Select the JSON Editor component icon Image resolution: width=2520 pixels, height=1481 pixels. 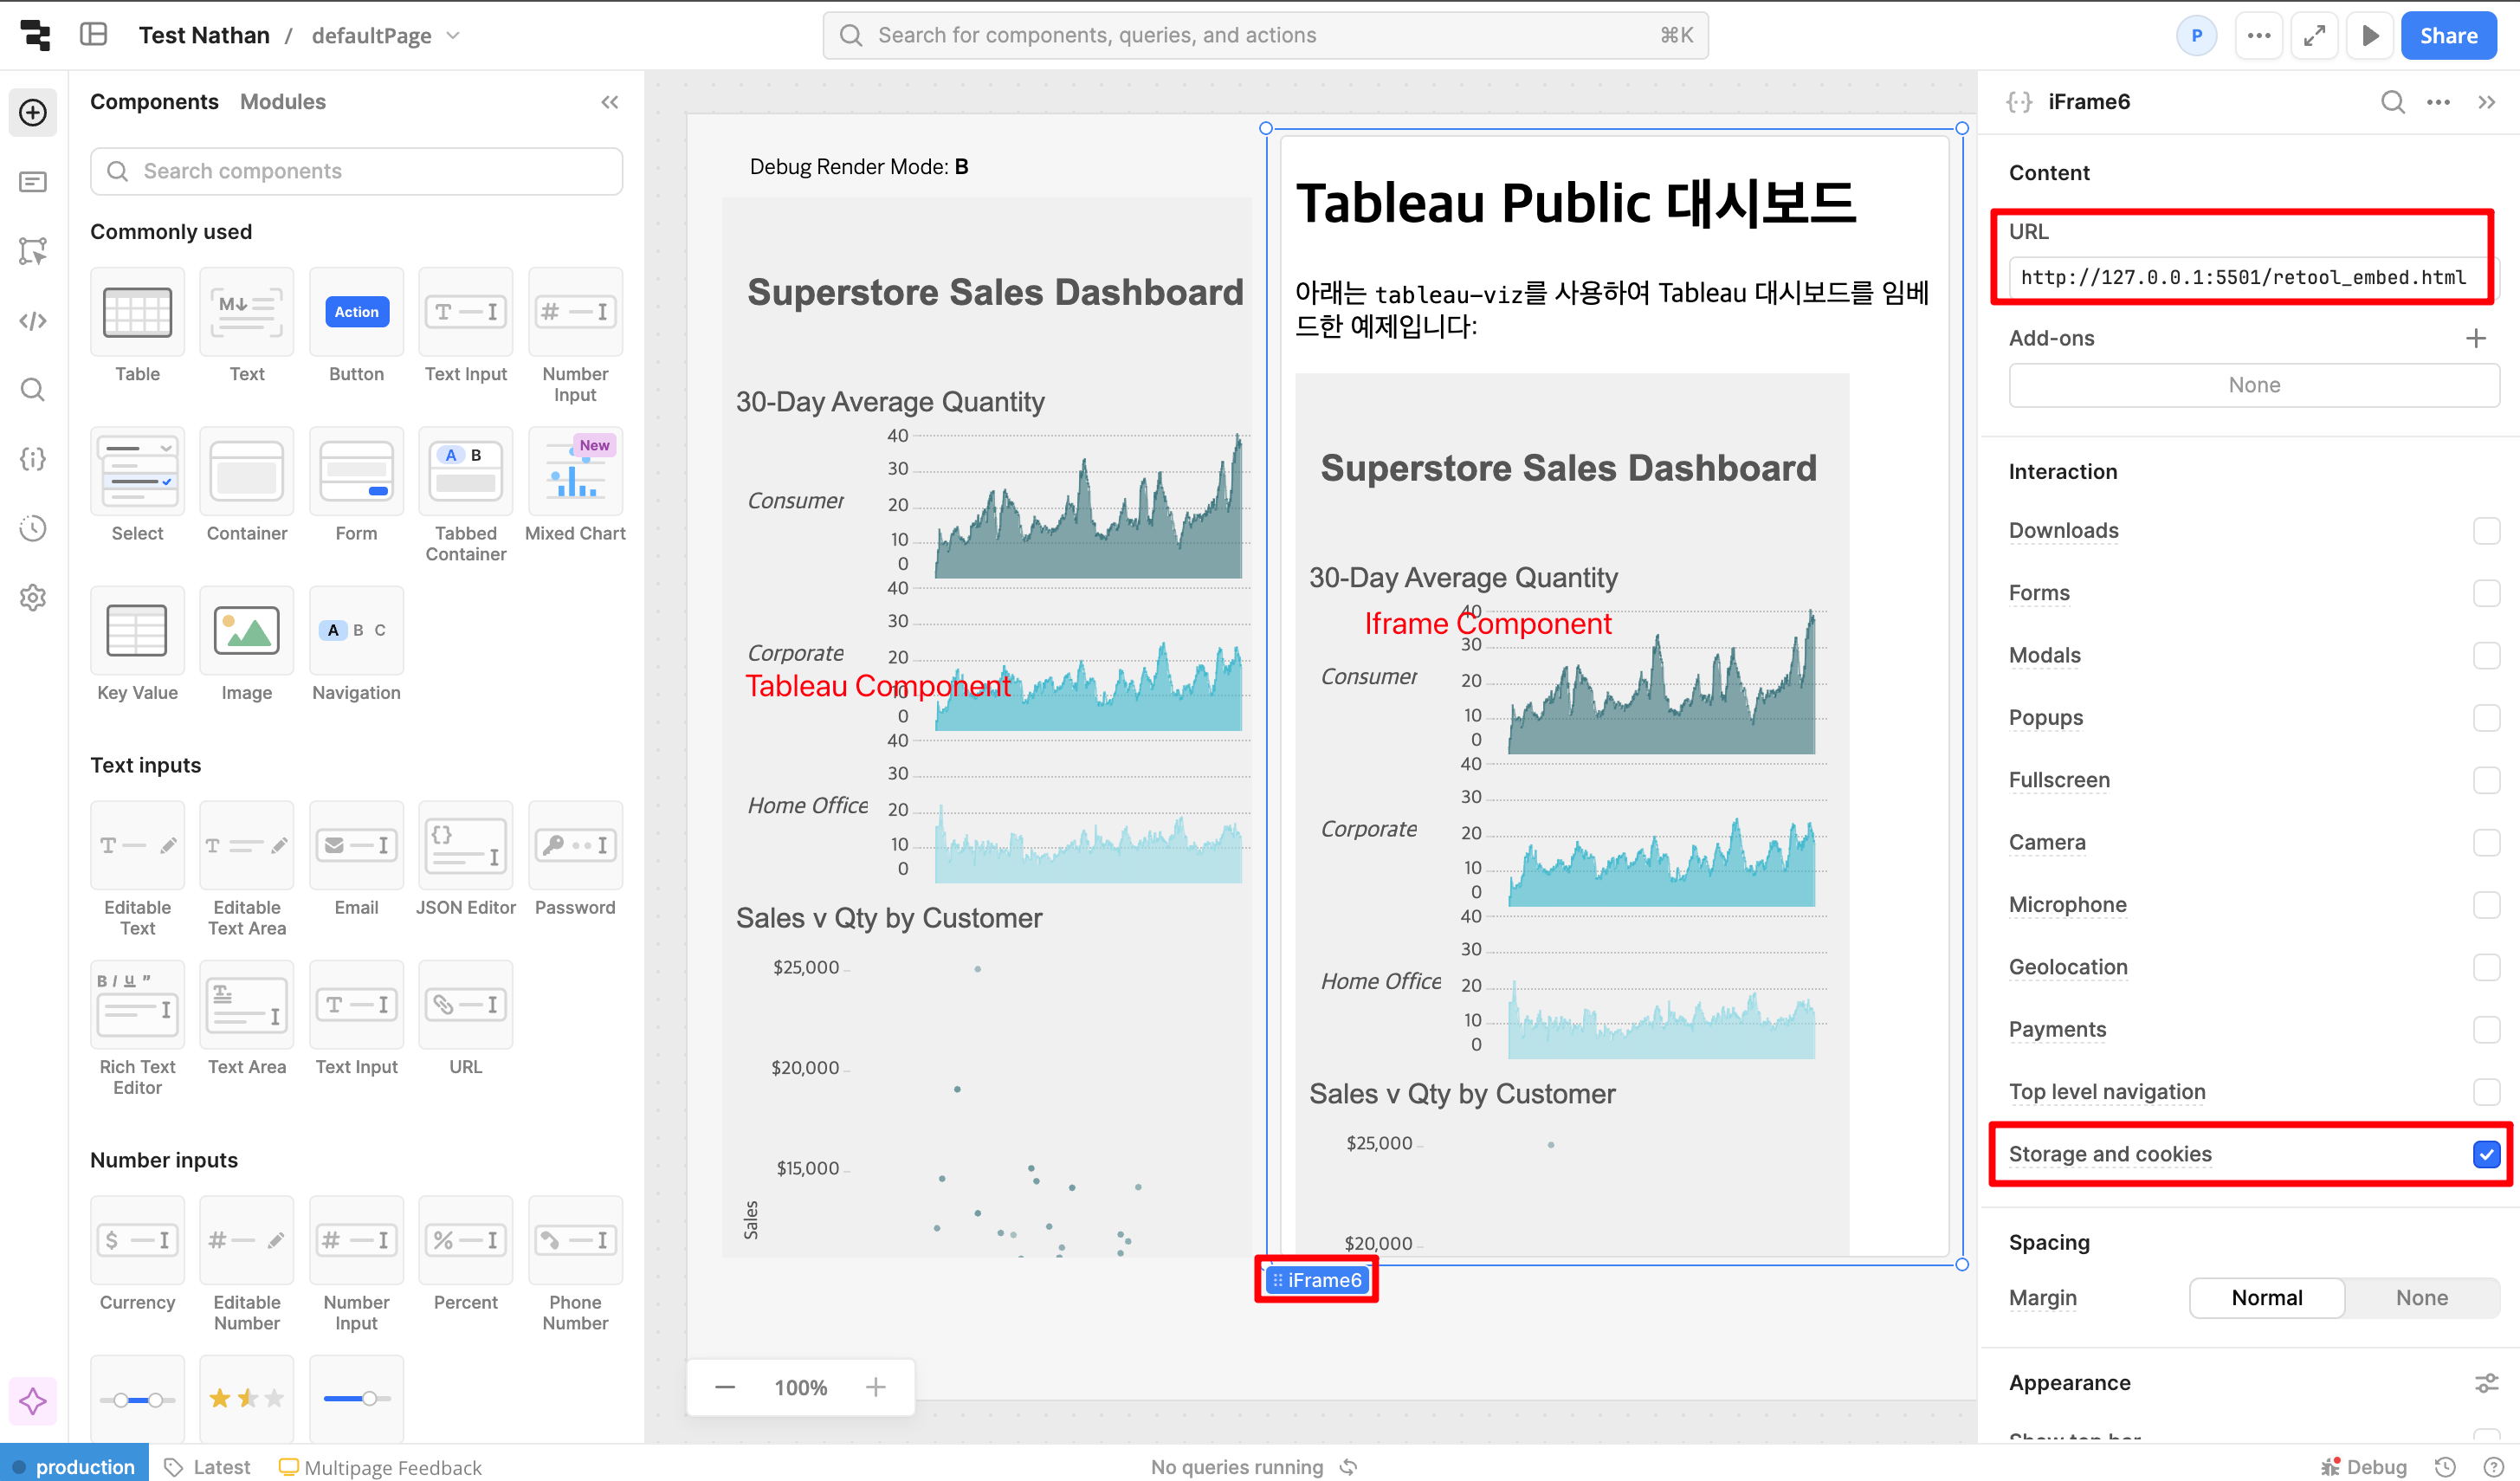[465, 846]
